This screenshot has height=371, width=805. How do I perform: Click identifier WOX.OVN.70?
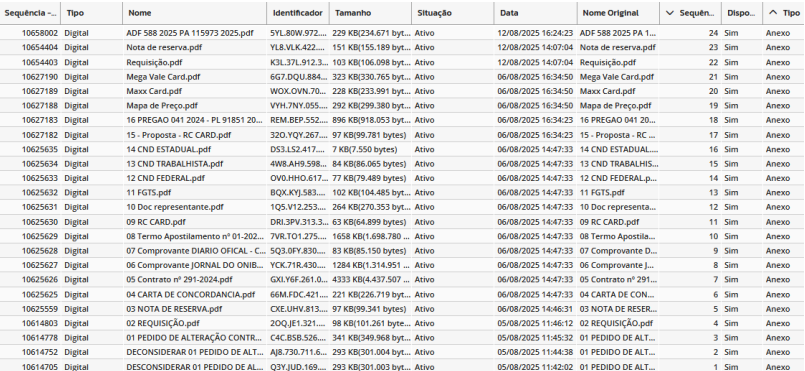(x=298, y=91)
